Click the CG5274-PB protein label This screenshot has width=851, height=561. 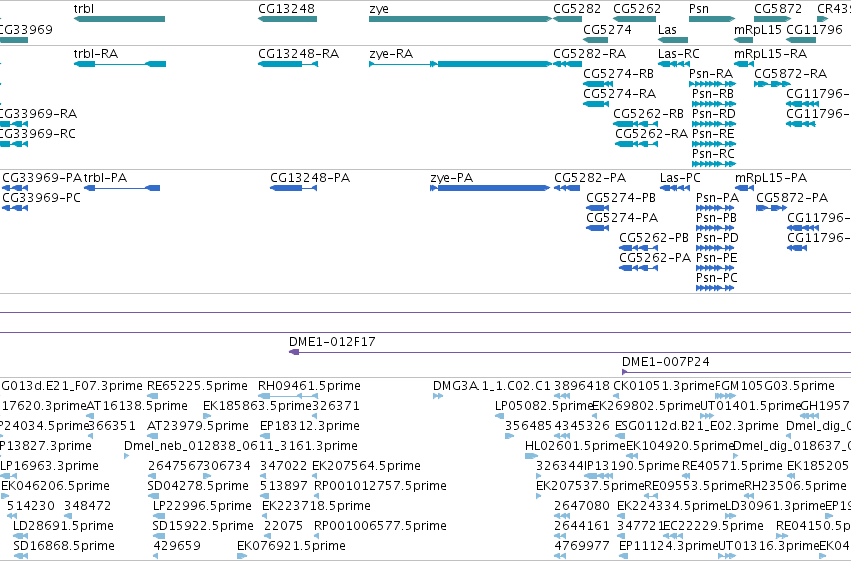(621, 198)
